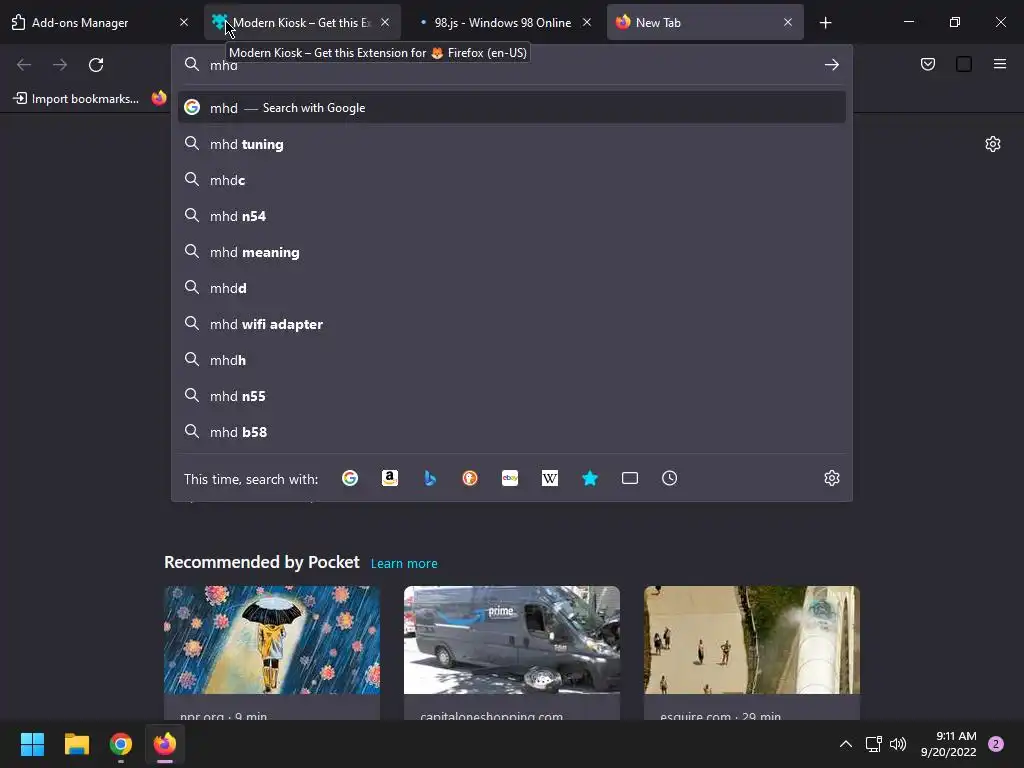
Task: Reload the current page
Action: point(96,65)
